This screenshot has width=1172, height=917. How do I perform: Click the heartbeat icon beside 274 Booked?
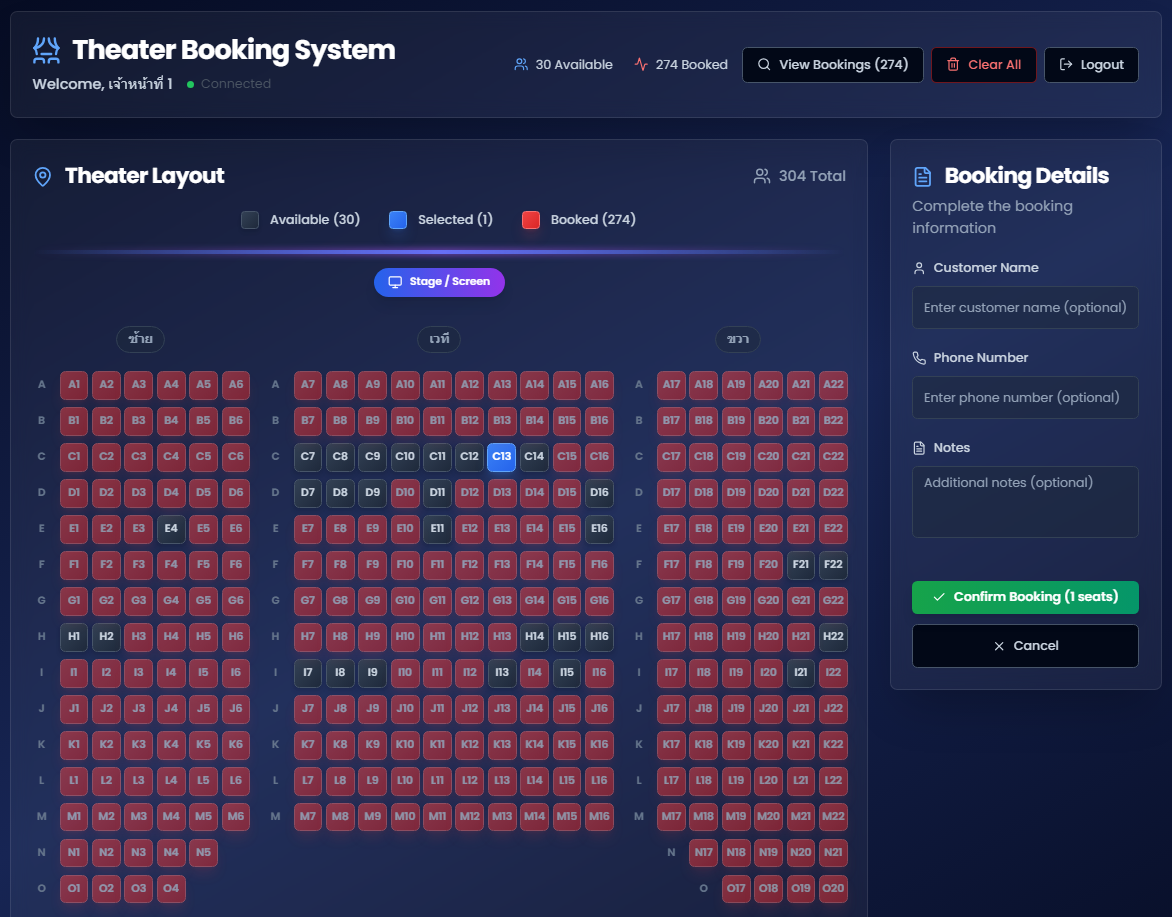coord(639,63)
